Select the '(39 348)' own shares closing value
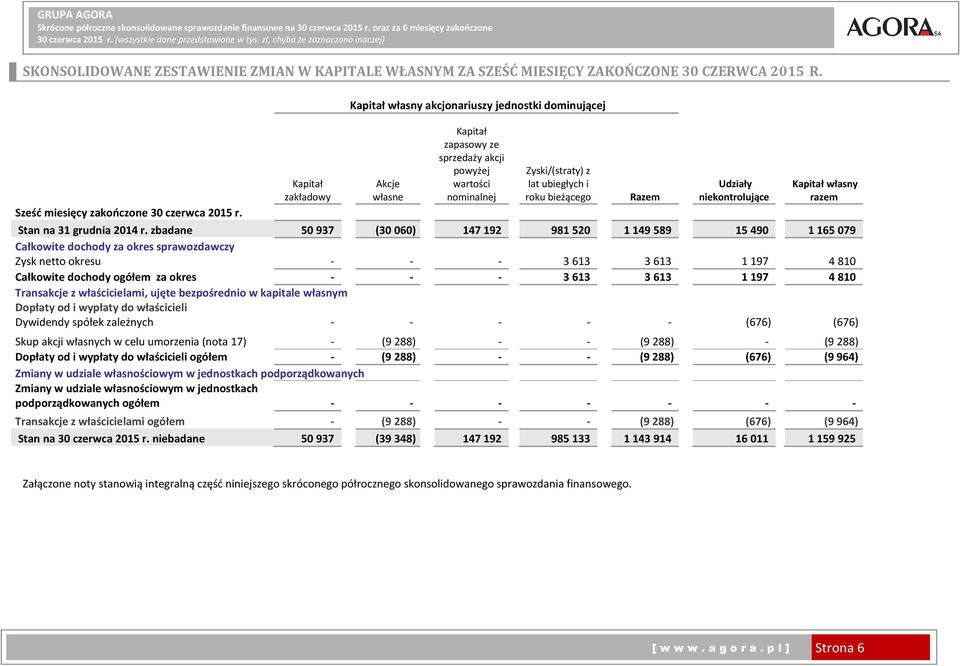The height and width of the screenshot is (666, 960). tap(396, 438)
